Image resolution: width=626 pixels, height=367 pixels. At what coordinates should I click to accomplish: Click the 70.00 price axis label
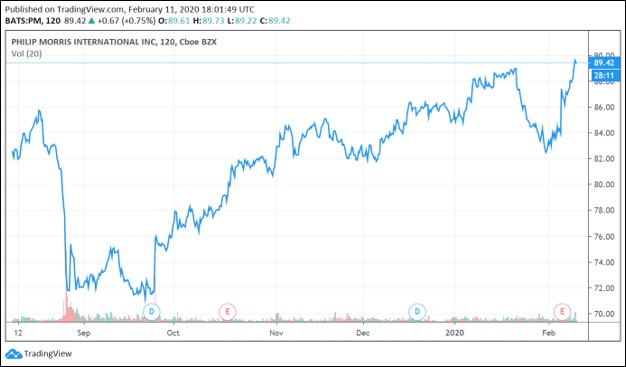[x=604, y=314]
